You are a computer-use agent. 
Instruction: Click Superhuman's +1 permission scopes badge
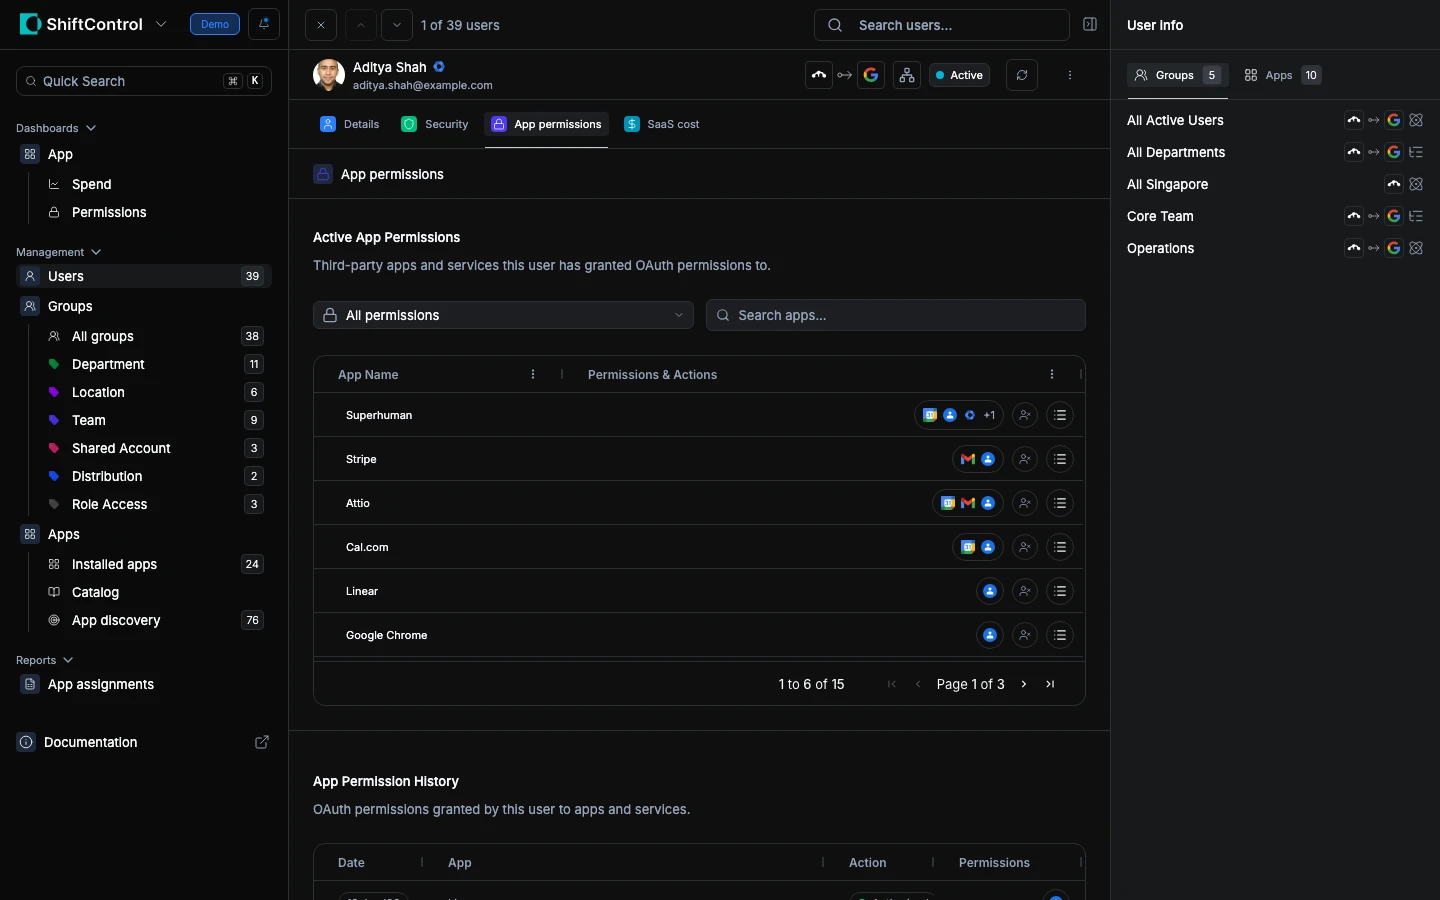989,415
